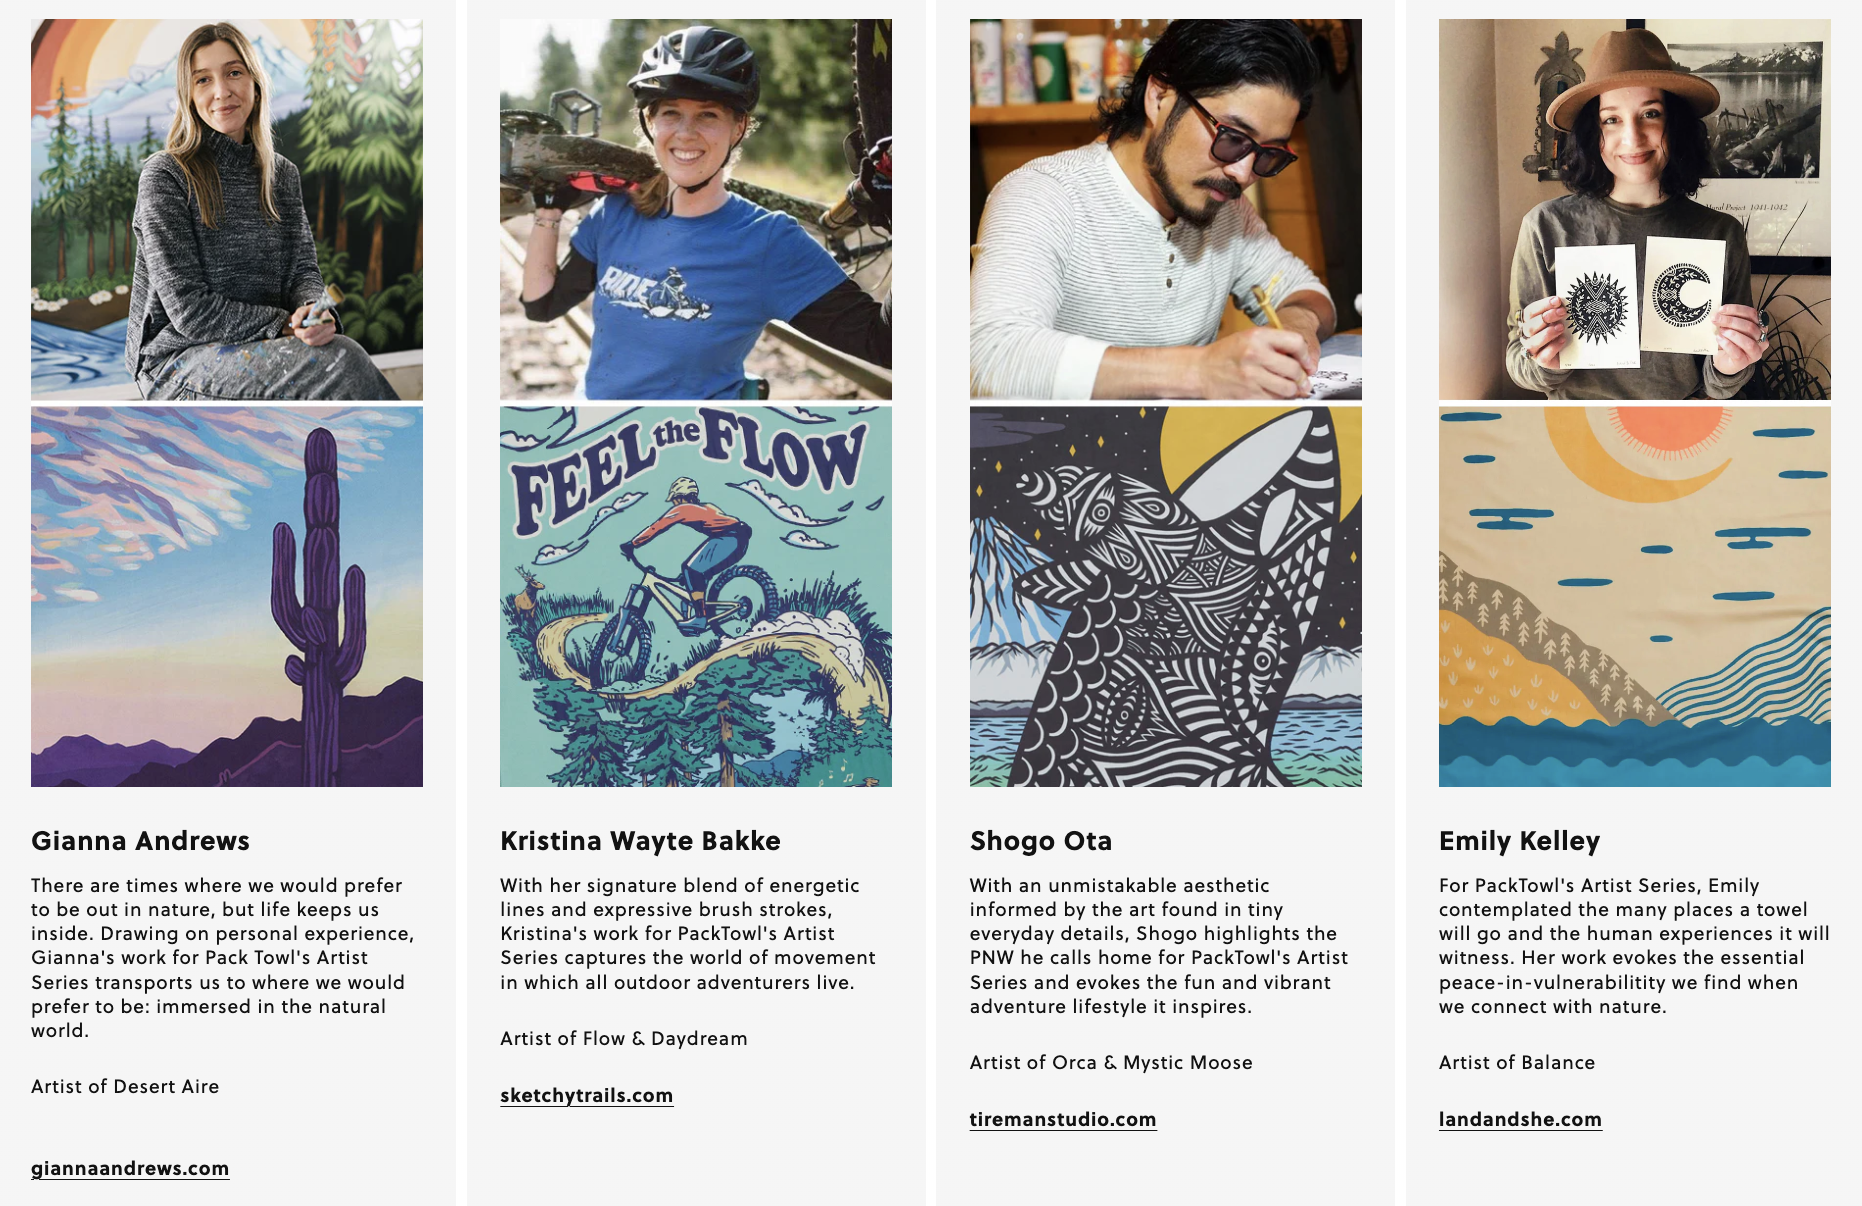The height and width of the screenshot is (1206, 1862).
Task: Go to the landandshe.com link
Action: 1520,1119
